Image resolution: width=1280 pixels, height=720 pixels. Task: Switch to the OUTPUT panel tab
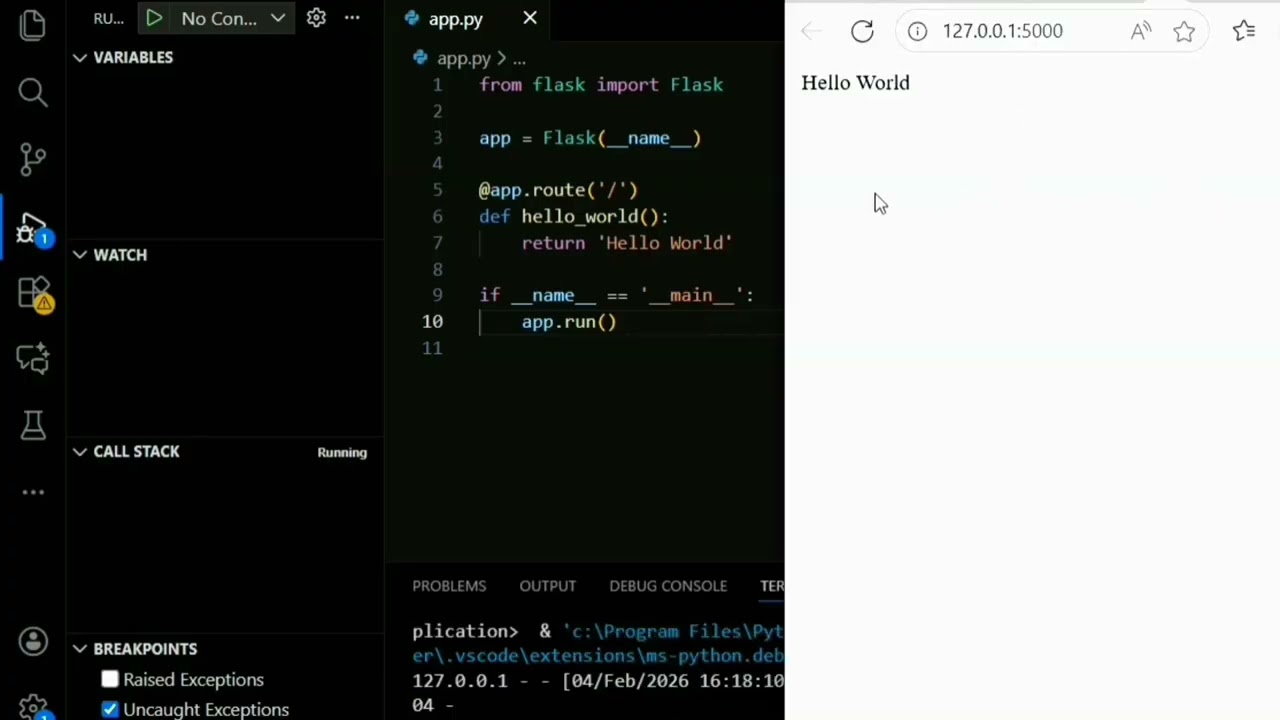click(547, 586)
